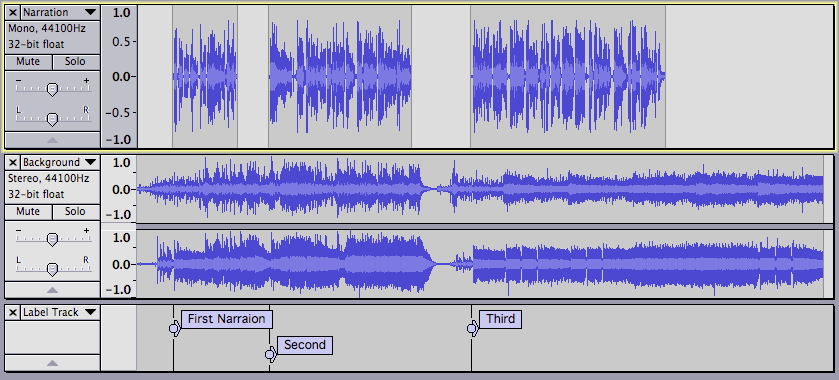Select the Second label

tap(305, 345)
